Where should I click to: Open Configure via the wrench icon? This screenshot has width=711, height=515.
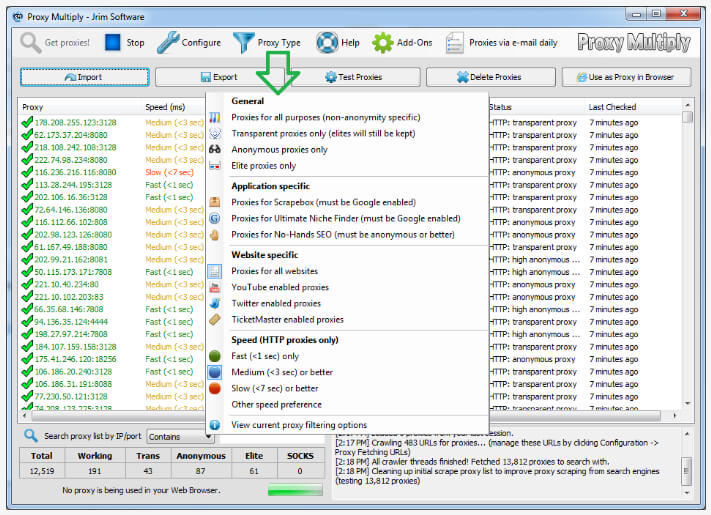click(x=168, y=43)
